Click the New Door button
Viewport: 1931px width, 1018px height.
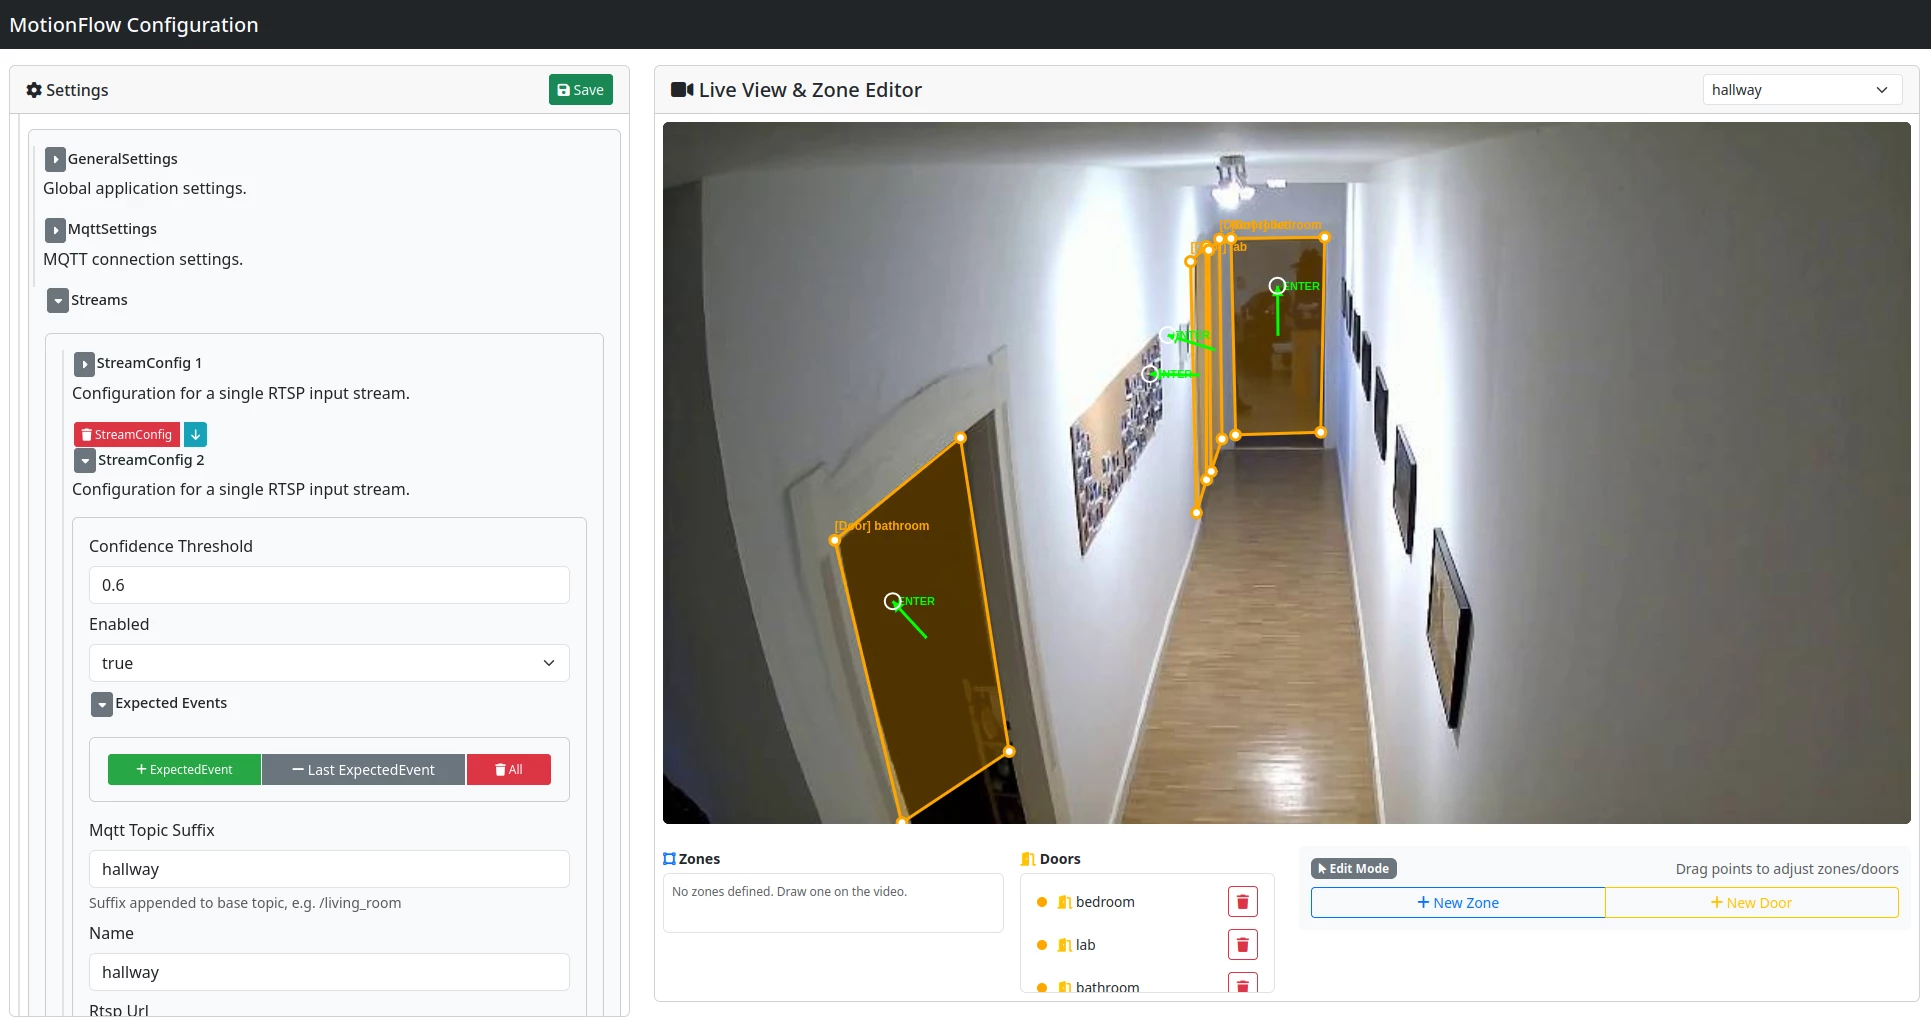[x=1752, y=903]
